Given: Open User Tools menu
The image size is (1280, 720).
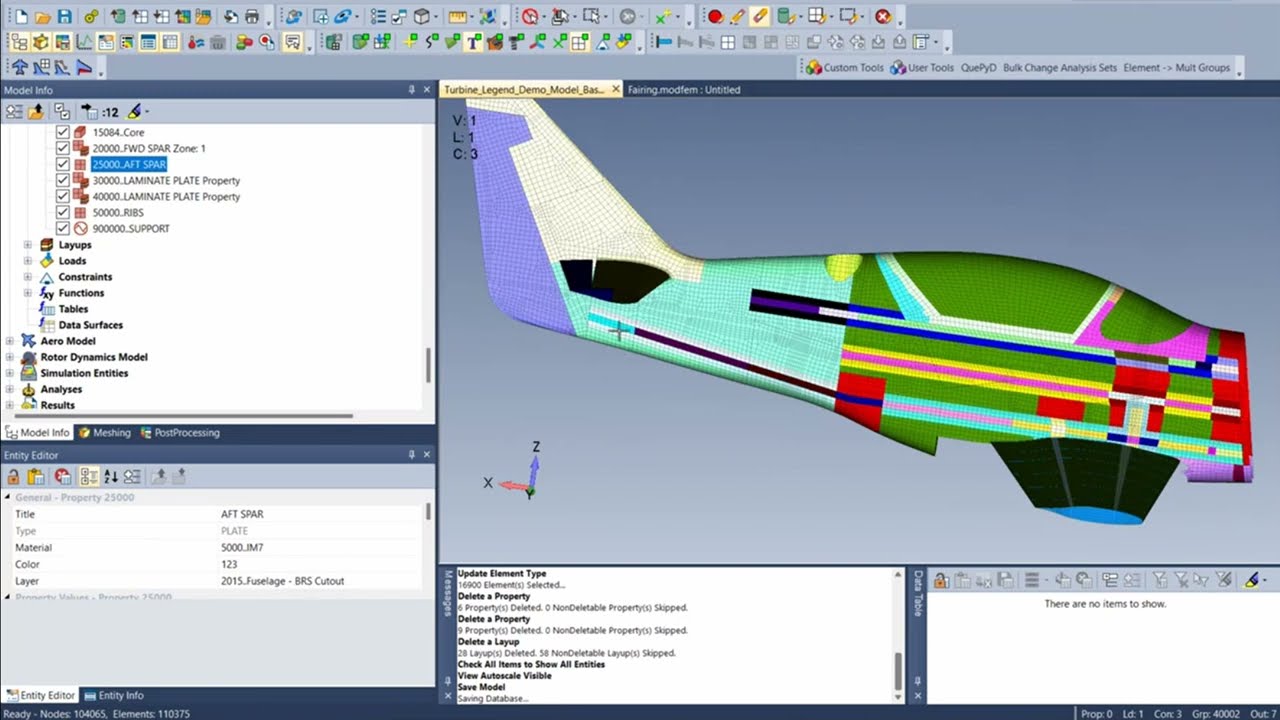Looking at the screenshot, I should click(922, 68).
